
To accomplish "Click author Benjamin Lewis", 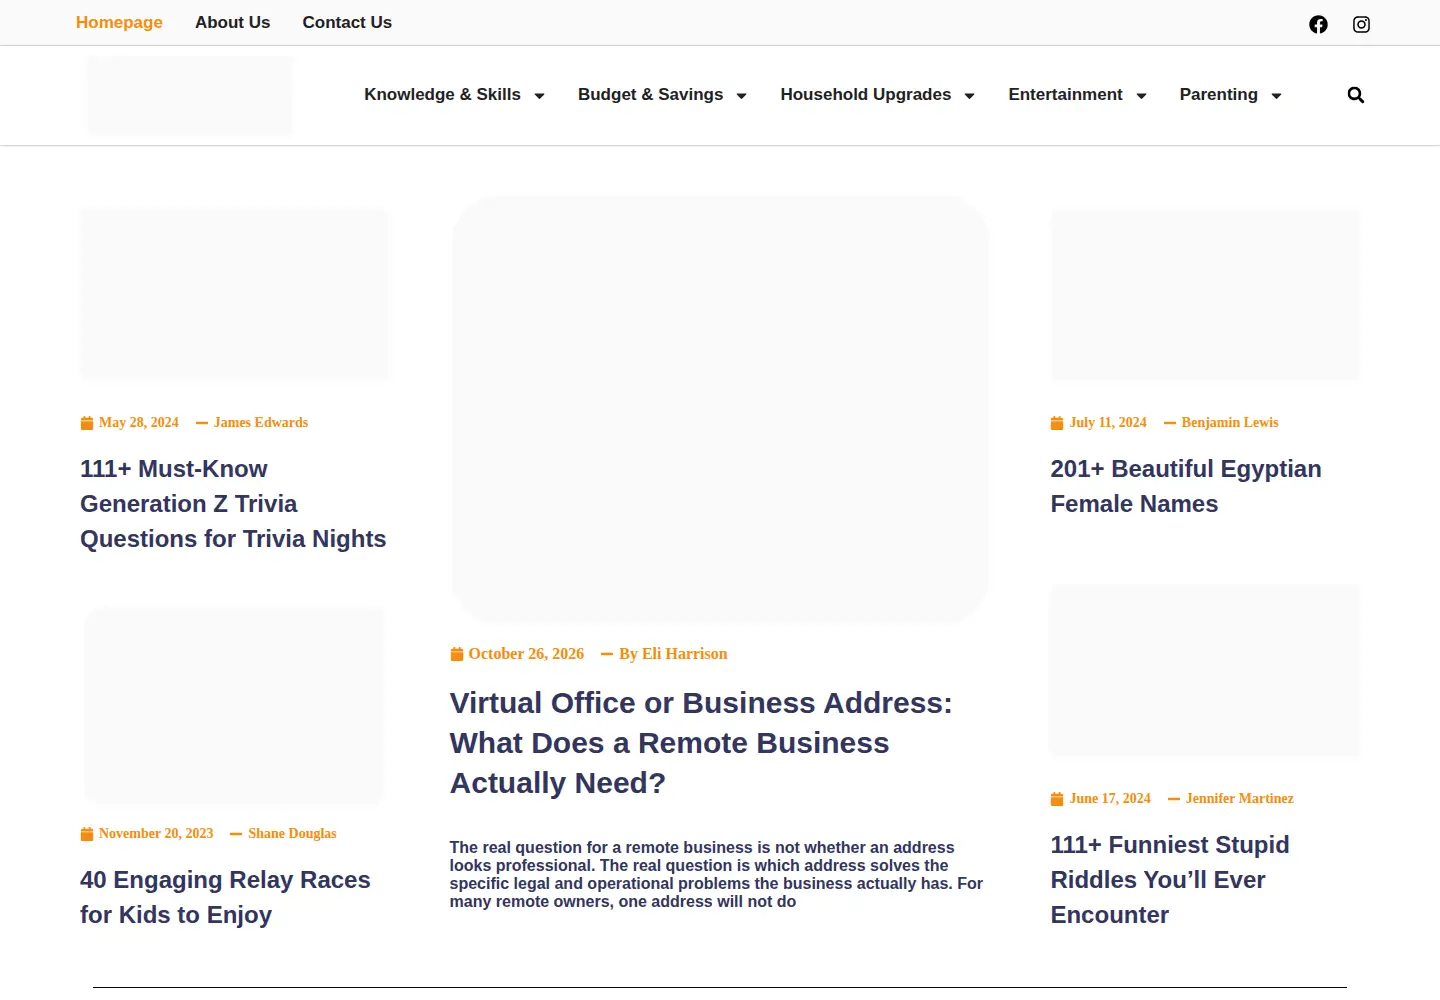I will 1230,423.
